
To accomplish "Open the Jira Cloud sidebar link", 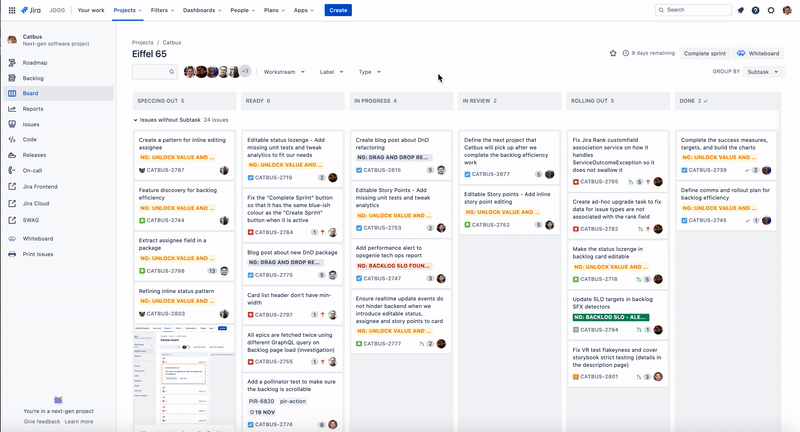I will 36,204.
